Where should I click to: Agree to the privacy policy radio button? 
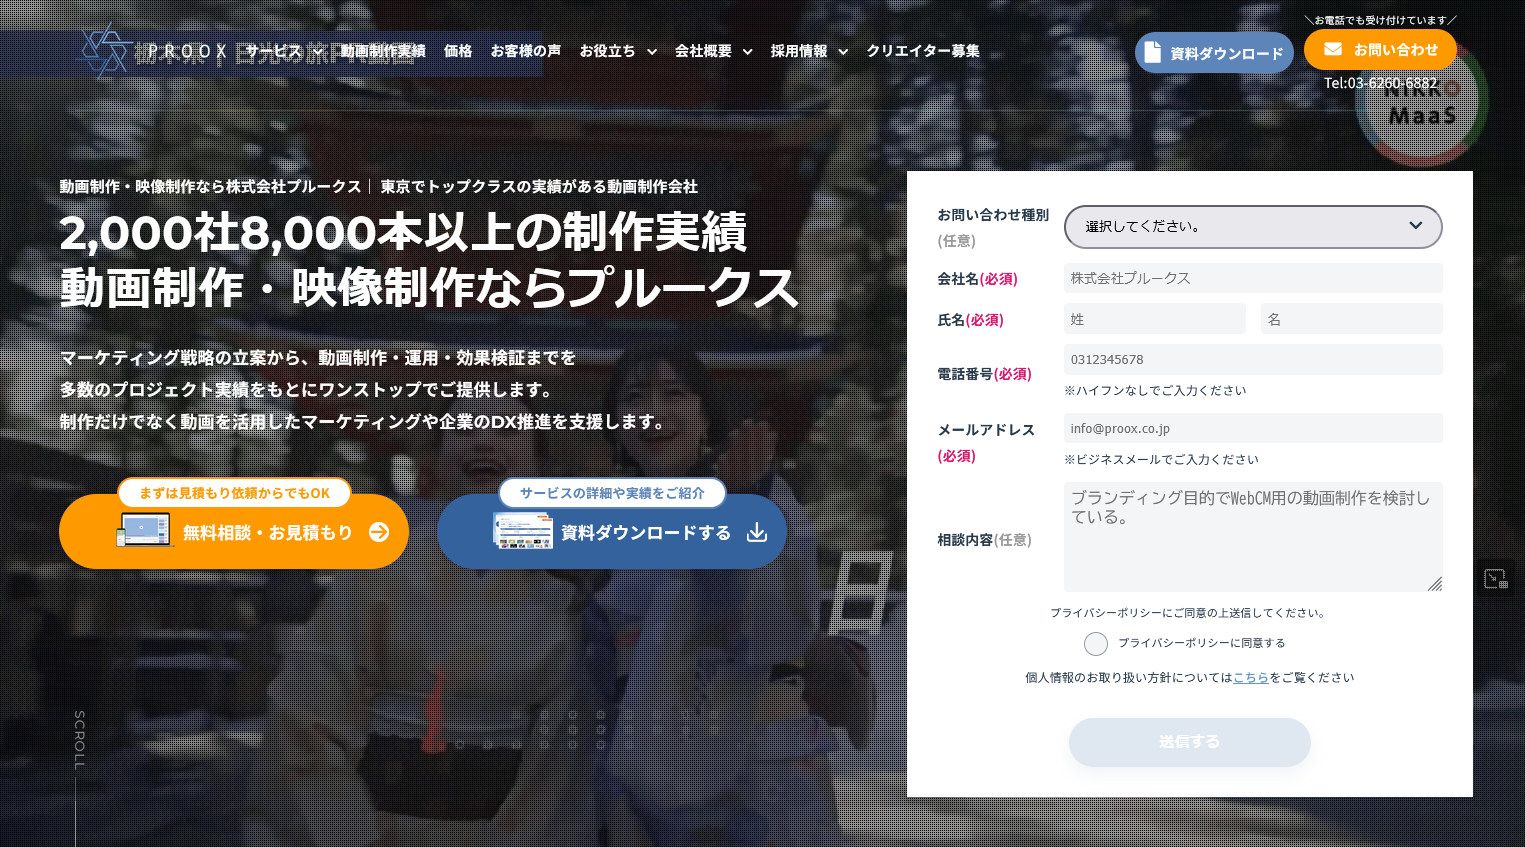[x=1096, y=643]
